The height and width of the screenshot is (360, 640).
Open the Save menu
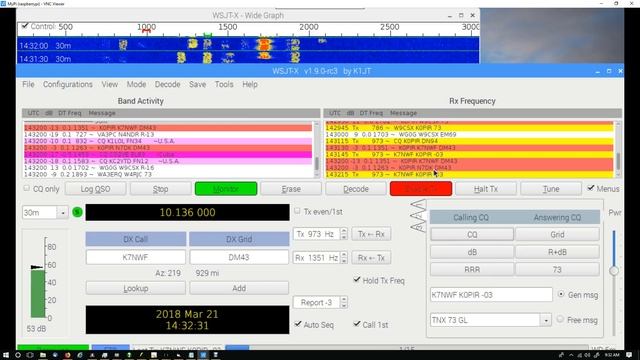[x=197, y=84]
